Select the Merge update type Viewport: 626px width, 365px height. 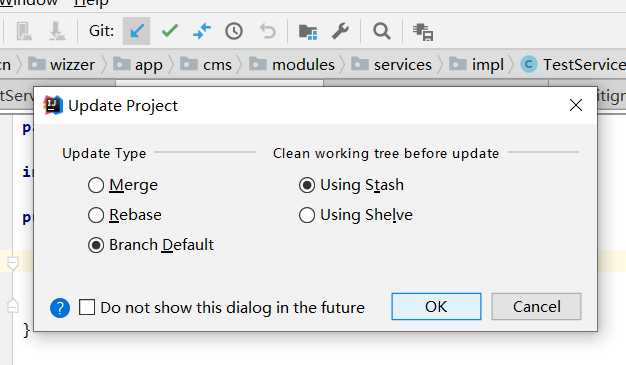pyautogui.click(x=123, y=185)
